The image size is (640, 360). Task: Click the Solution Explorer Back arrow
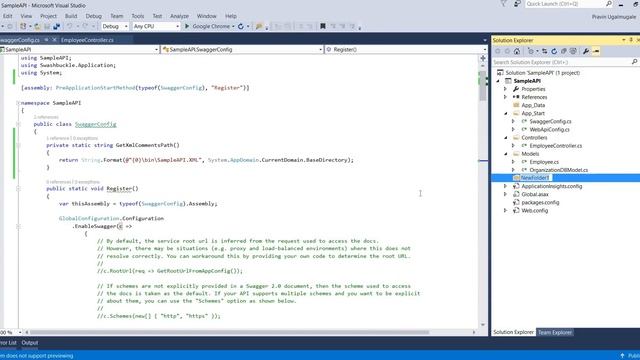pyautogui.click(x=498, y=51)
